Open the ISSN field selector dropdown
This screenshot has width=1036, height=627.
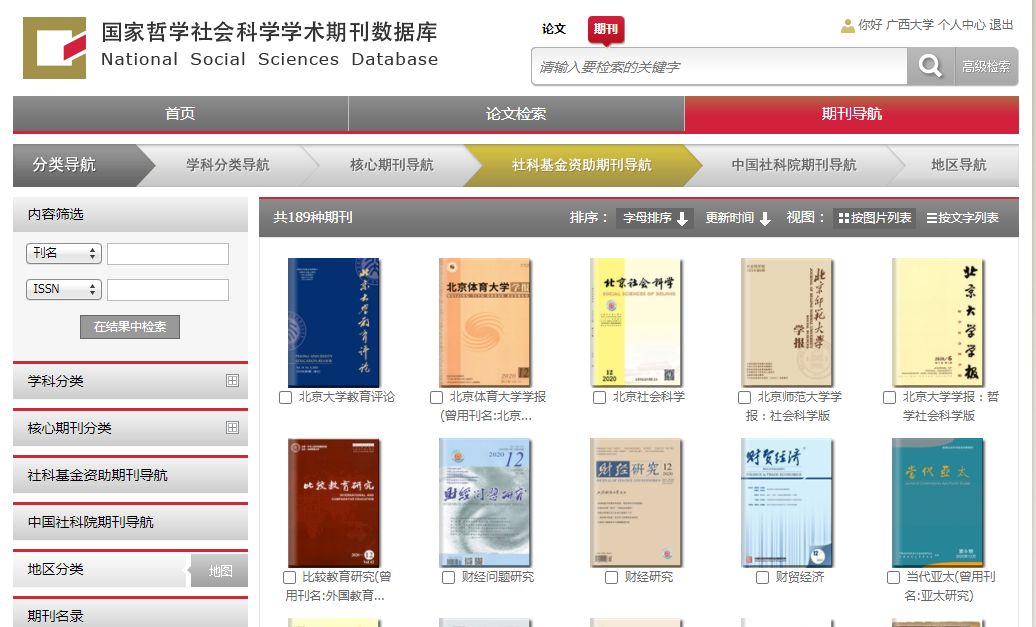click(64, 289)
